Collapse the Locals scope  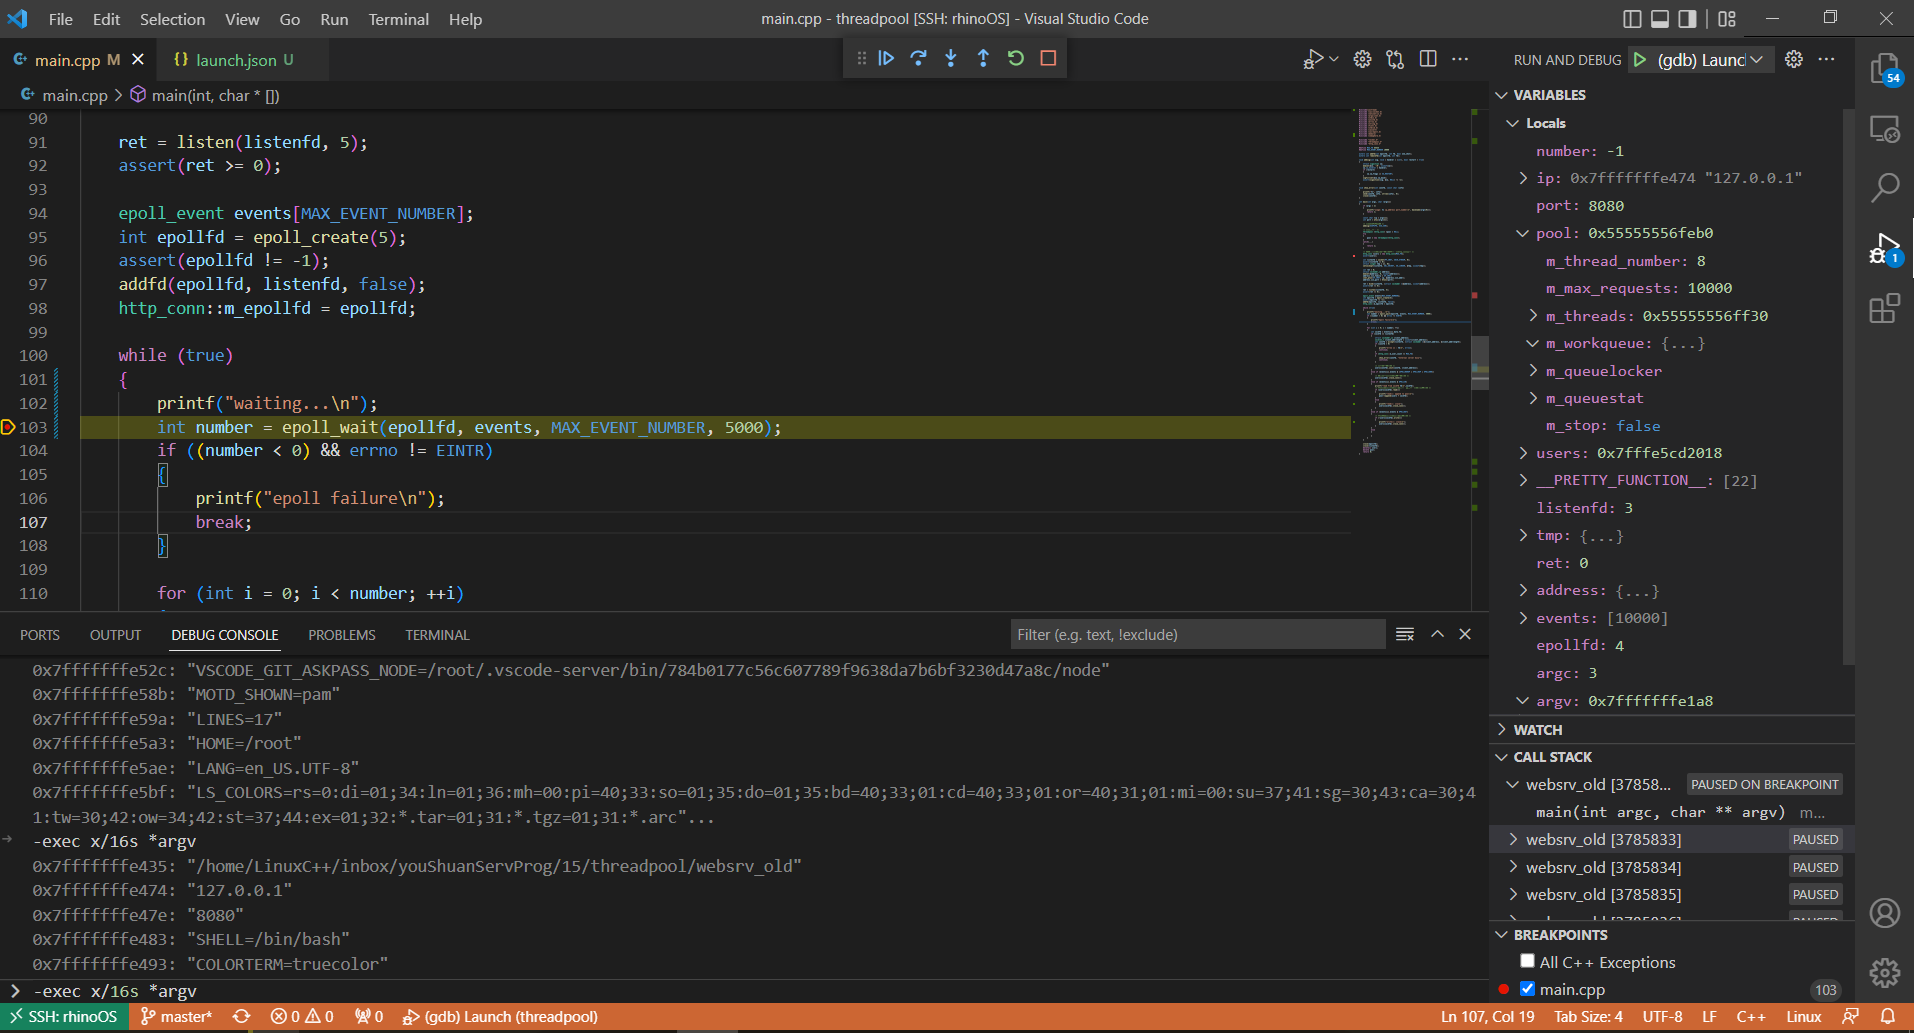point(1513,123)
